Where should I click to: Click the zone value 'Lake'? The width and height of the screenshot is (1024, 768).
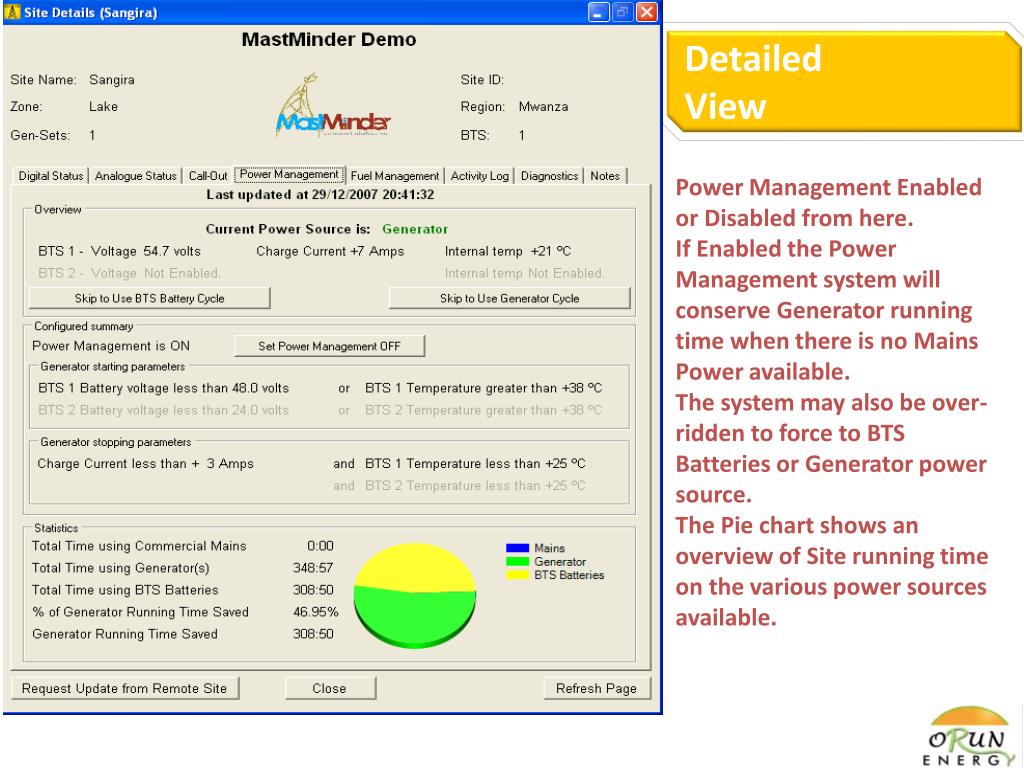click(x=103, y=106)
